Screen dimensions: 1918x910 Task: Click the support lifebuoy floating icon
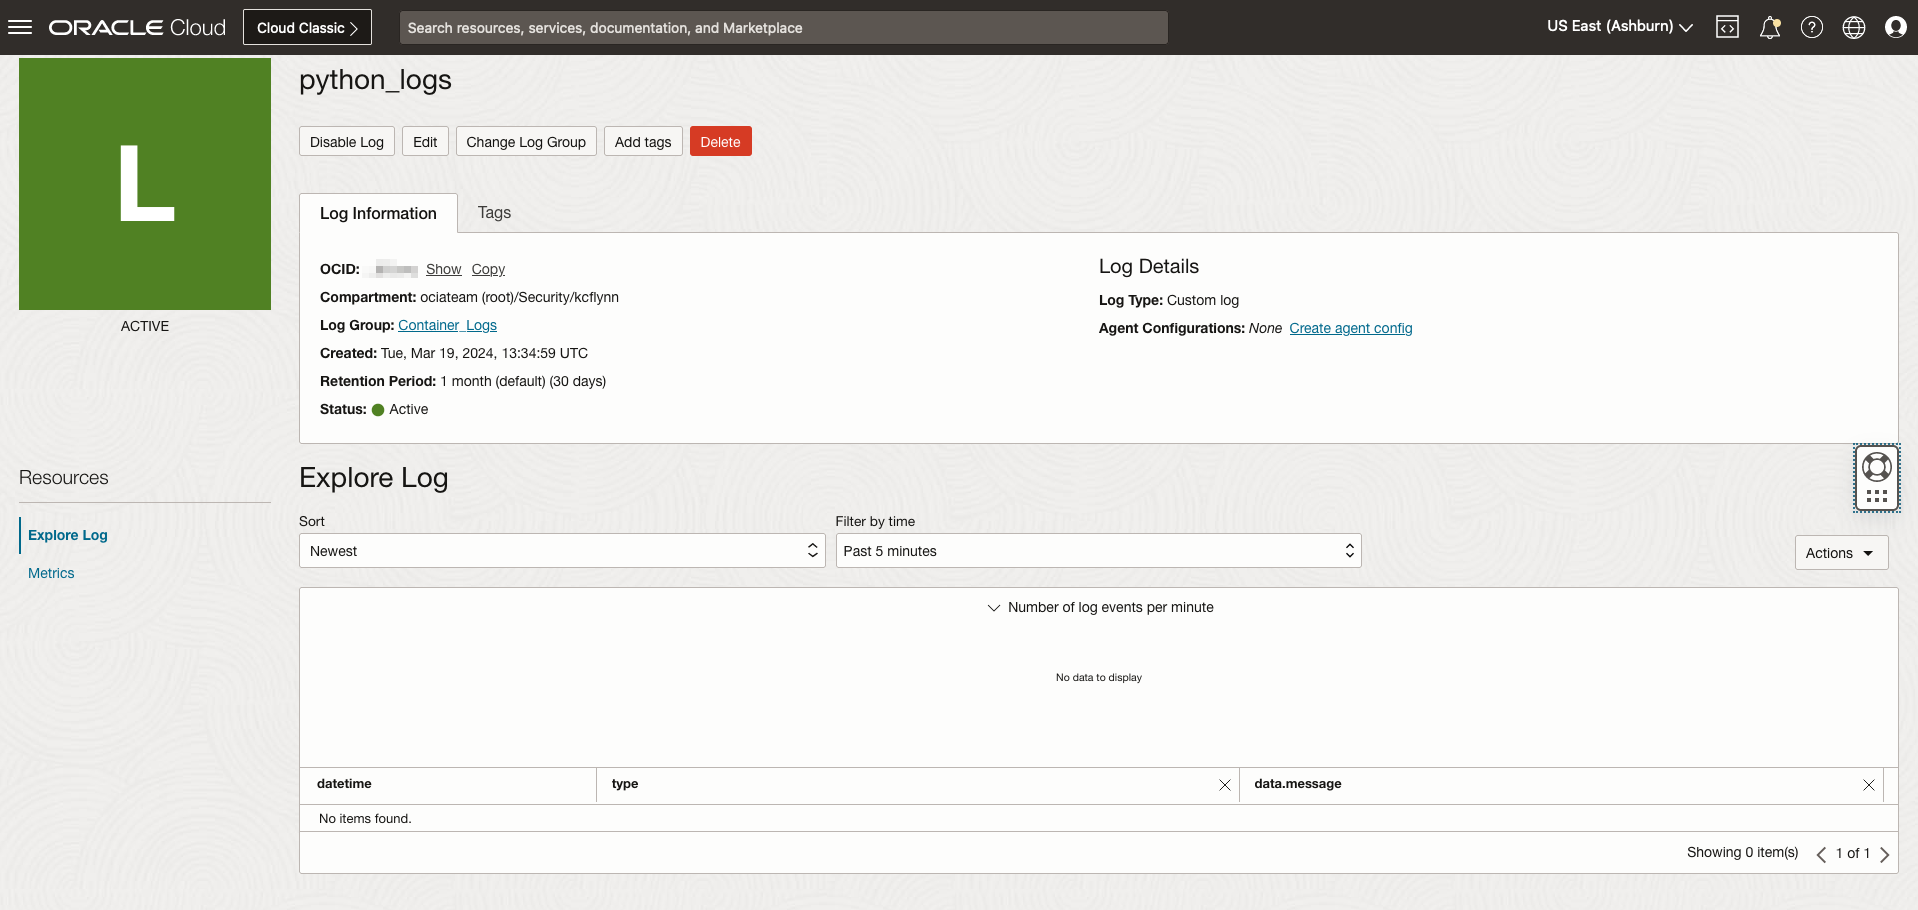coord(1876,467)
